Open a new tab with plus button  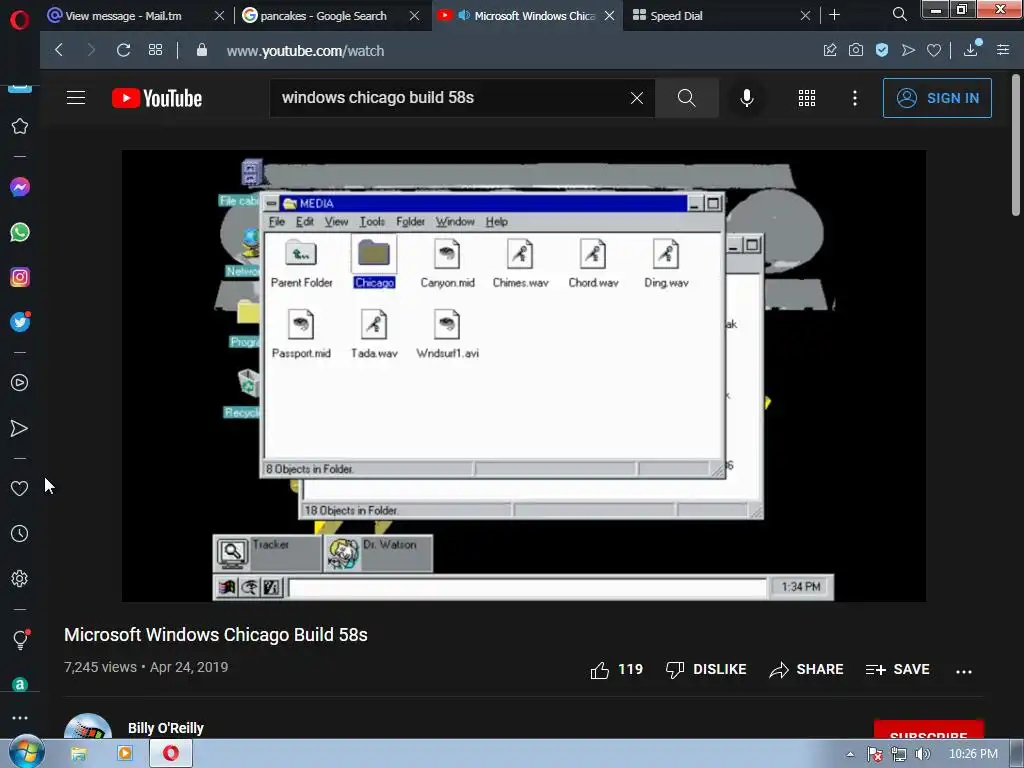pyautogui.click(x=834, y=14)
